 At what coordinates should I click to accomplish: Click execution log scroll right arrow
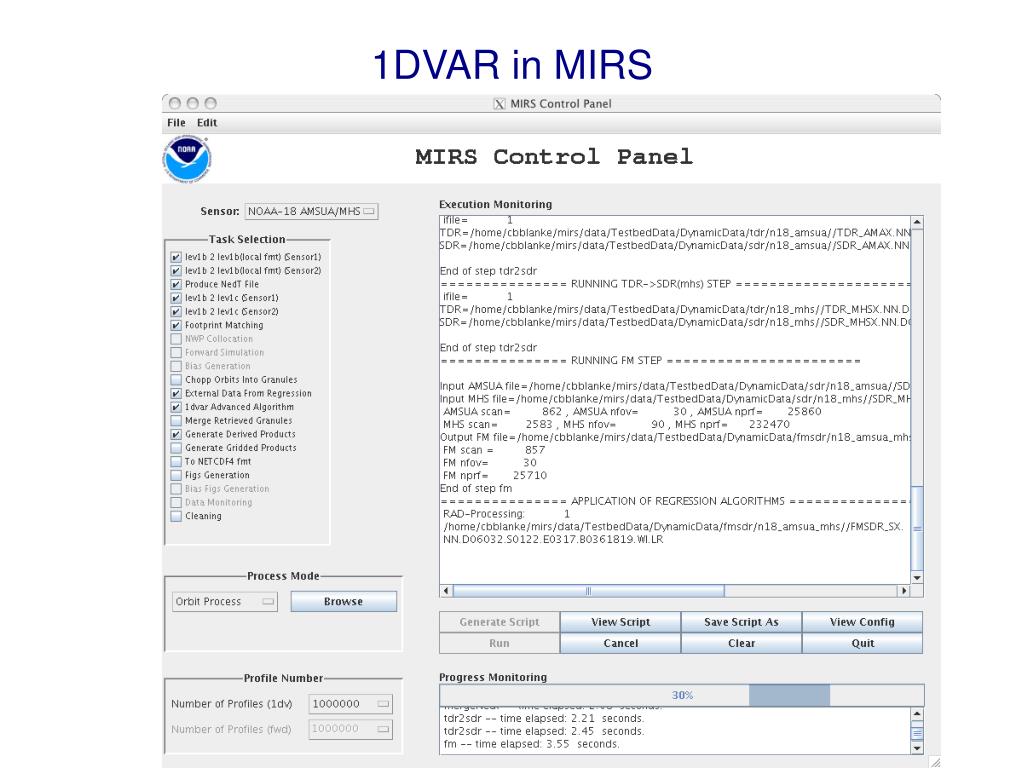click(x=904, y=591)
